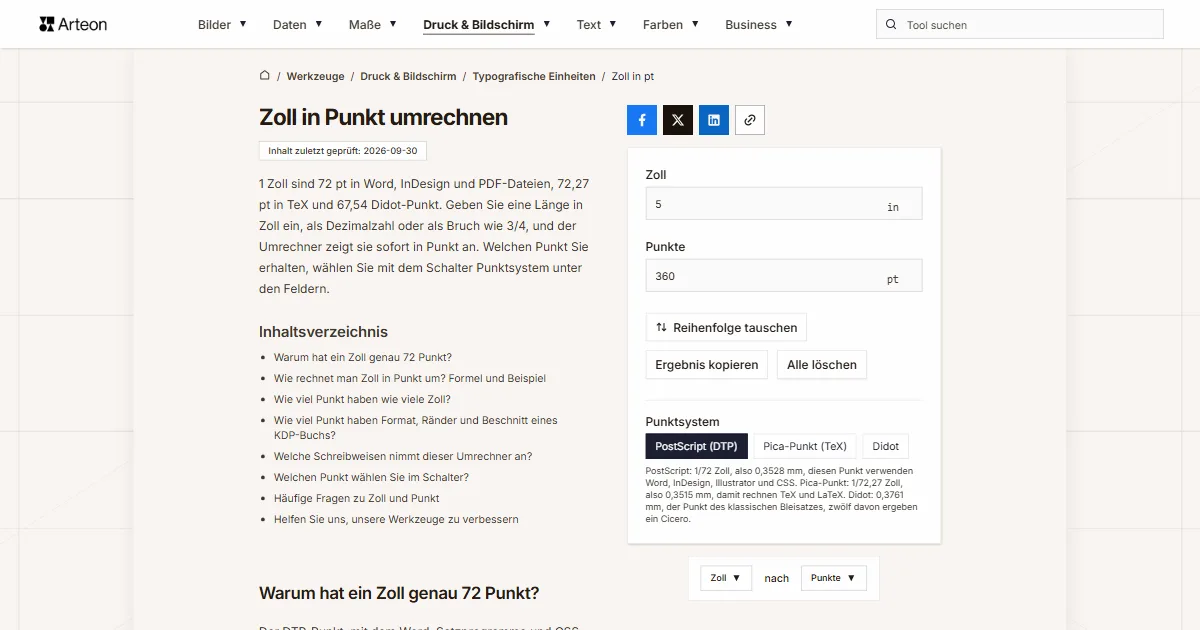Image resolution: width=1200 pixels, height=630 pixels.
Task: Select Didot point system
Action: [886, 446]
